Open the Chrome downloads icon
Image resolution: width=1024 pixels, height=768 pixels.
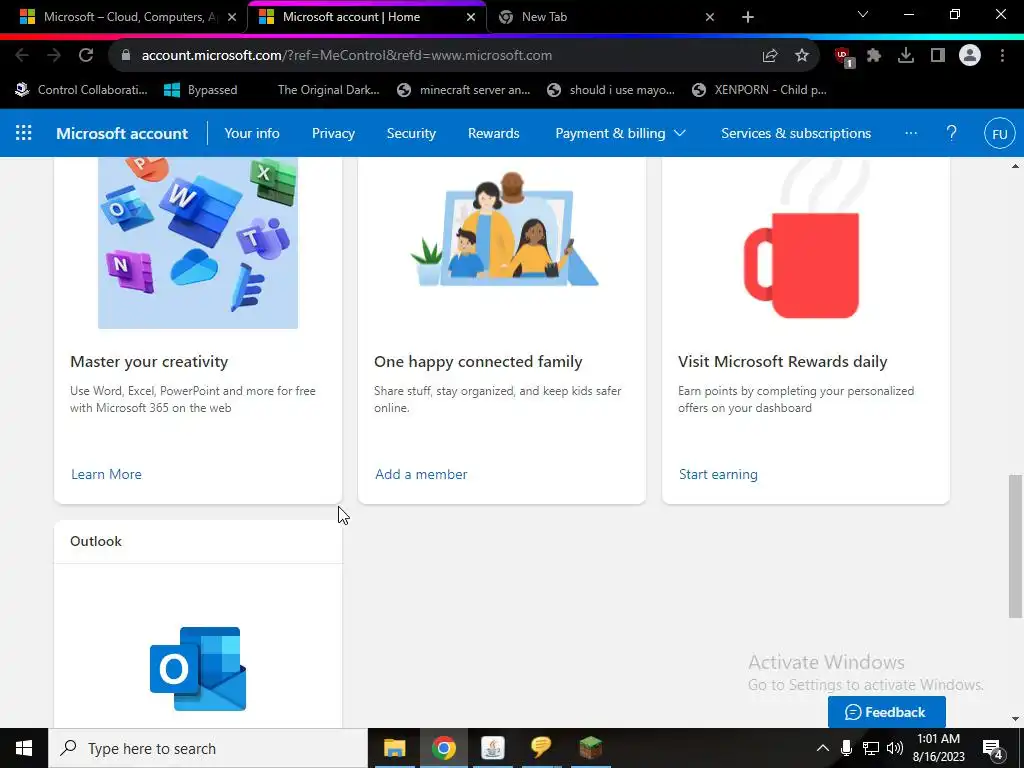(906, 56)
